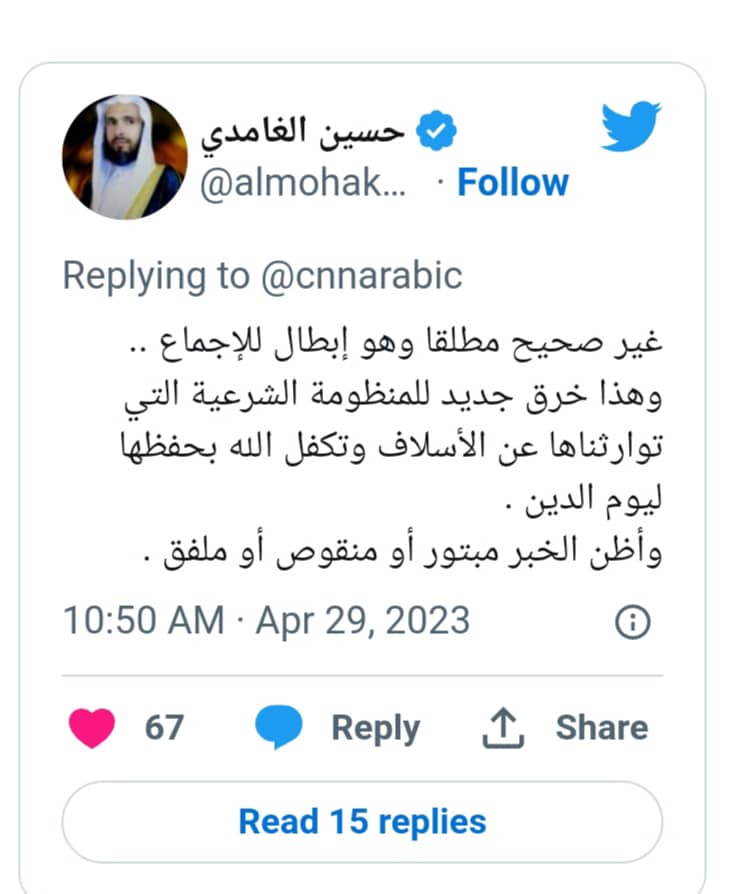This screenshot has width=746, height=894.
Task: Click the author's Arabic display name
Action: (x=302, y=133)
